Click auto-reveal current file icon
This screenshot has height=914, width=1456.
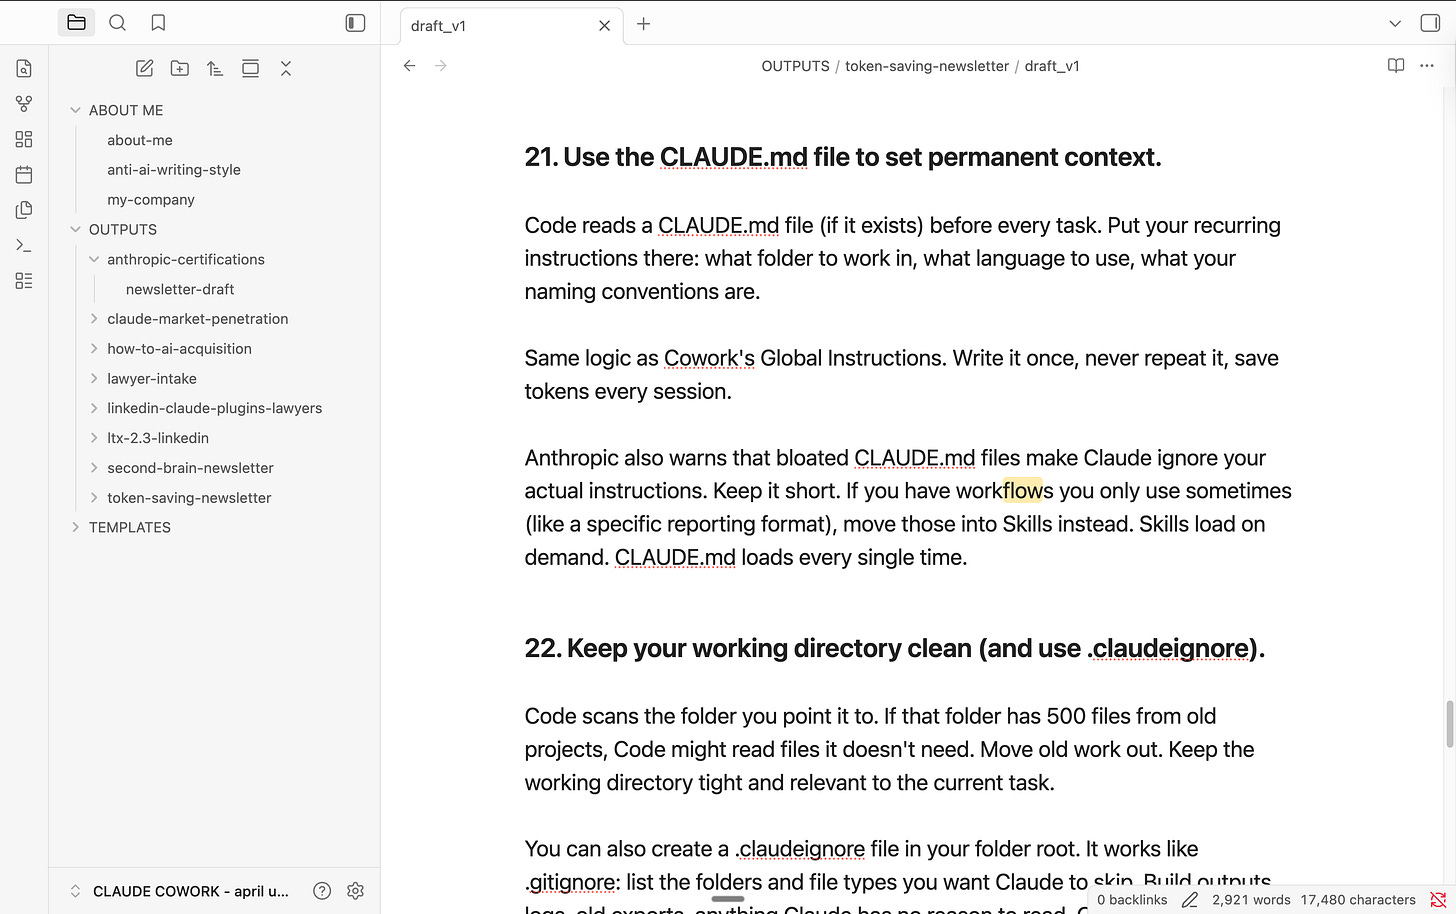point(250,68)
